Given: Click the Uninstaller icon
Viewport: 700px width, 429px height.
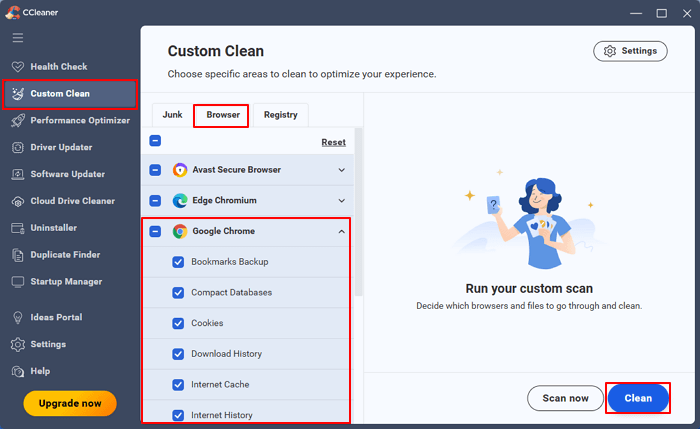Looking at the screenshot, I should click(x=18, y=228).
